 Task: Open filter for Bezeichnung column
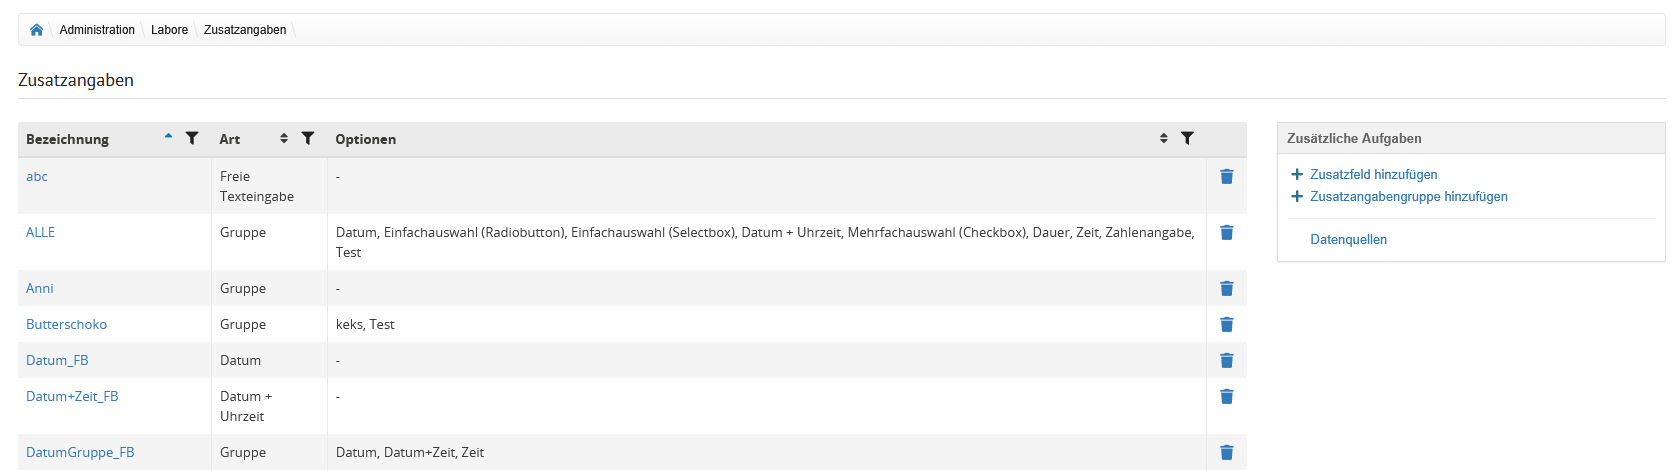coord(192,138)
